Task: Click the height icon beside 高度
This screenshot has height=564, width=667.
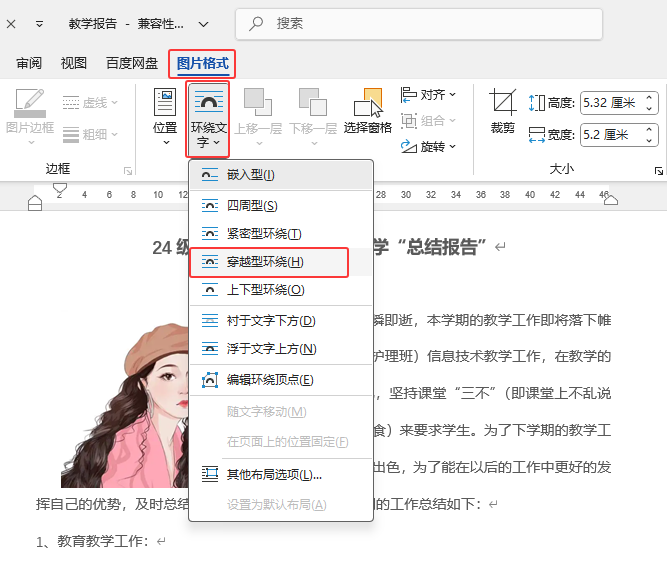Action: [536, 103]
